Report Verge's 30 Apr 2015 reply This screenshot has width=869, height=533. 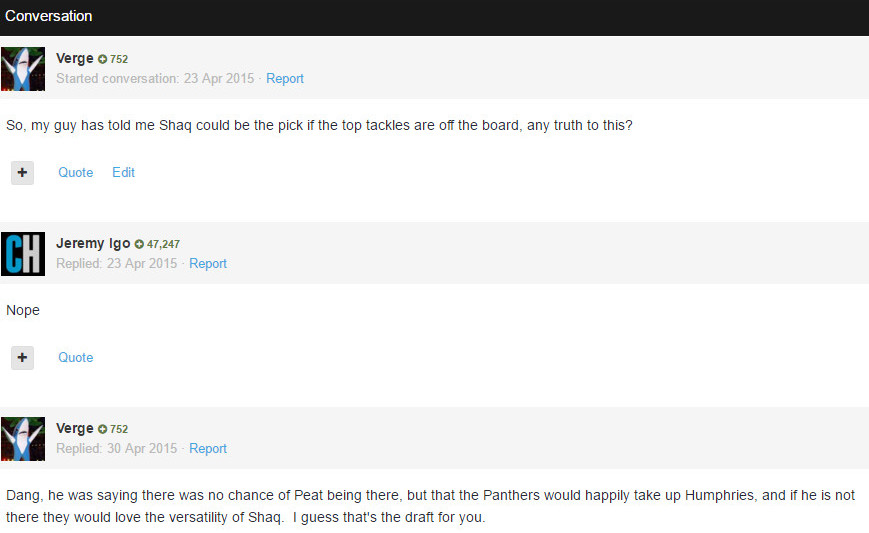(208, 449)
